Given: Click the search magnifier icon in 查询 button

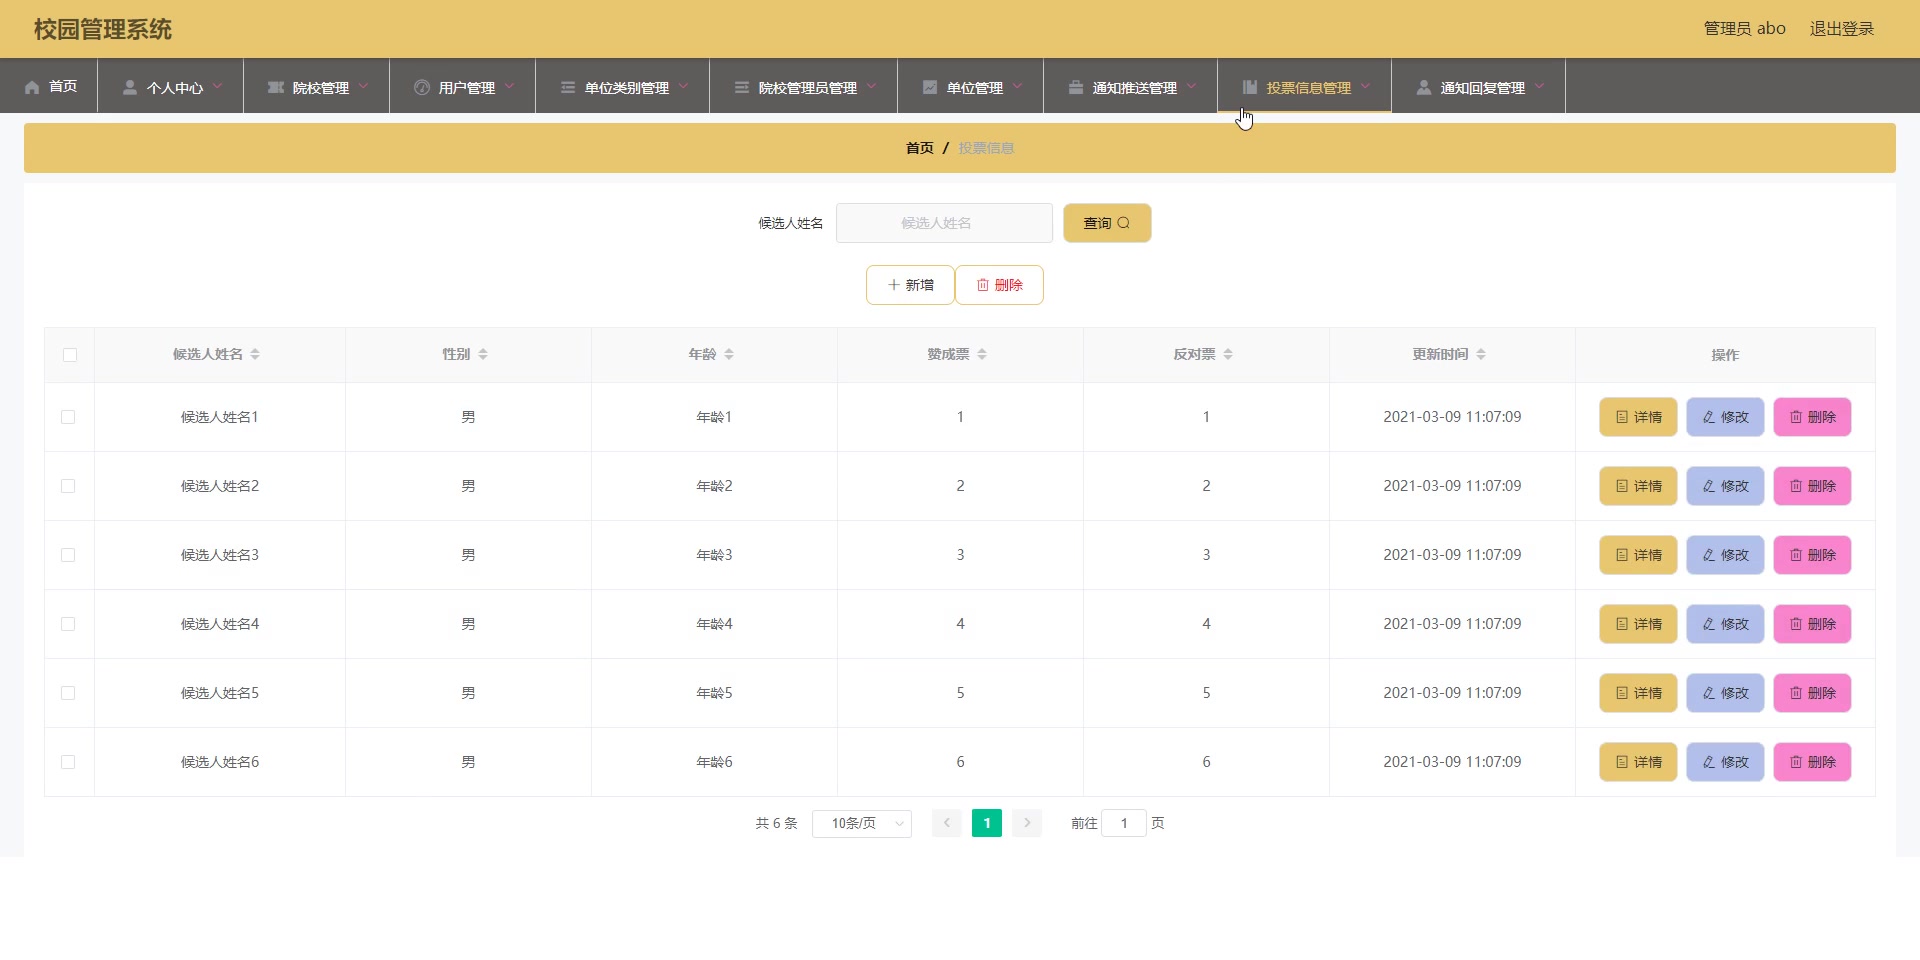Looking at the screenshot, I should (x=1126, y=223).
